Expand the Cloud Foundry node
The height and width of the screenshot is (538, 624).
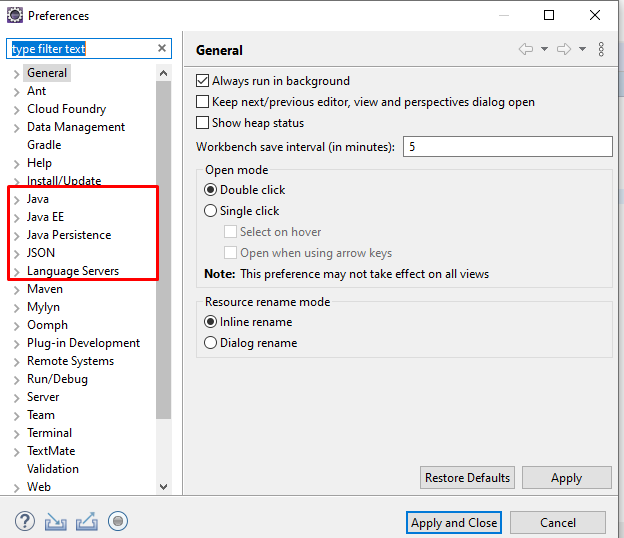click(16, 110)
